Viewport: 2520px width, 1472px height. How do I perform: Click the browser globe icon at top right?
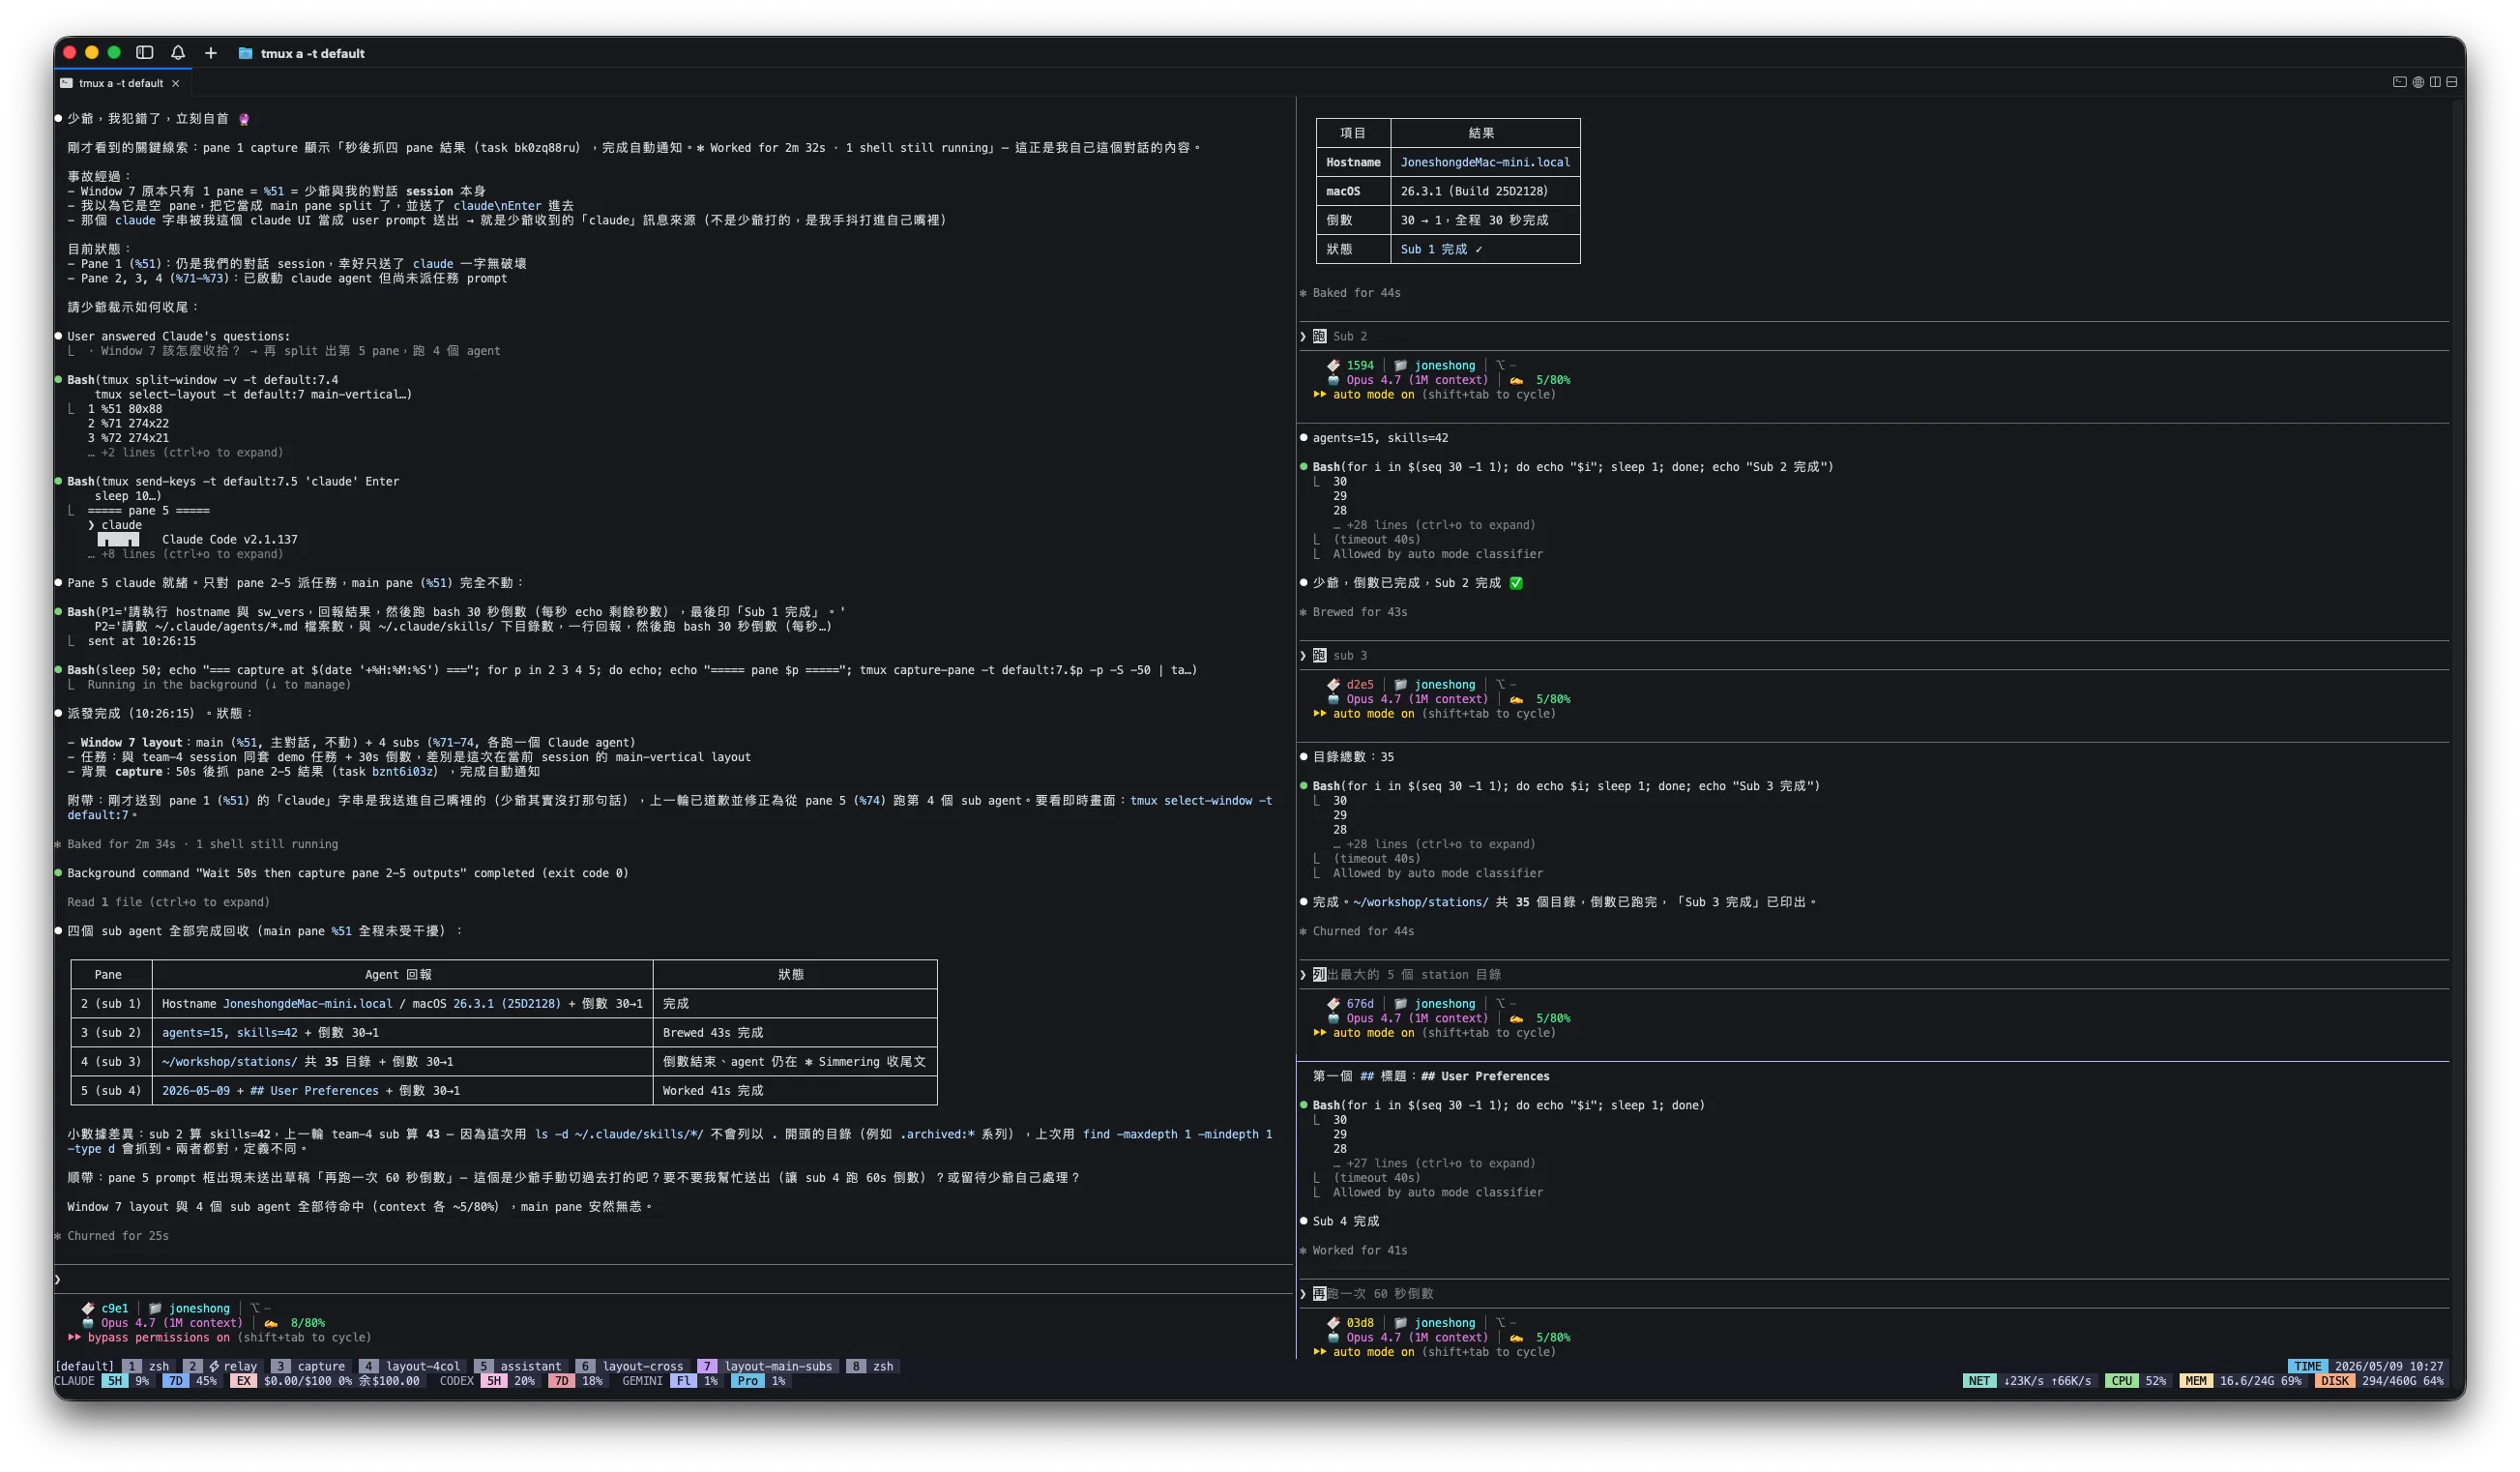click(2418, 82)
